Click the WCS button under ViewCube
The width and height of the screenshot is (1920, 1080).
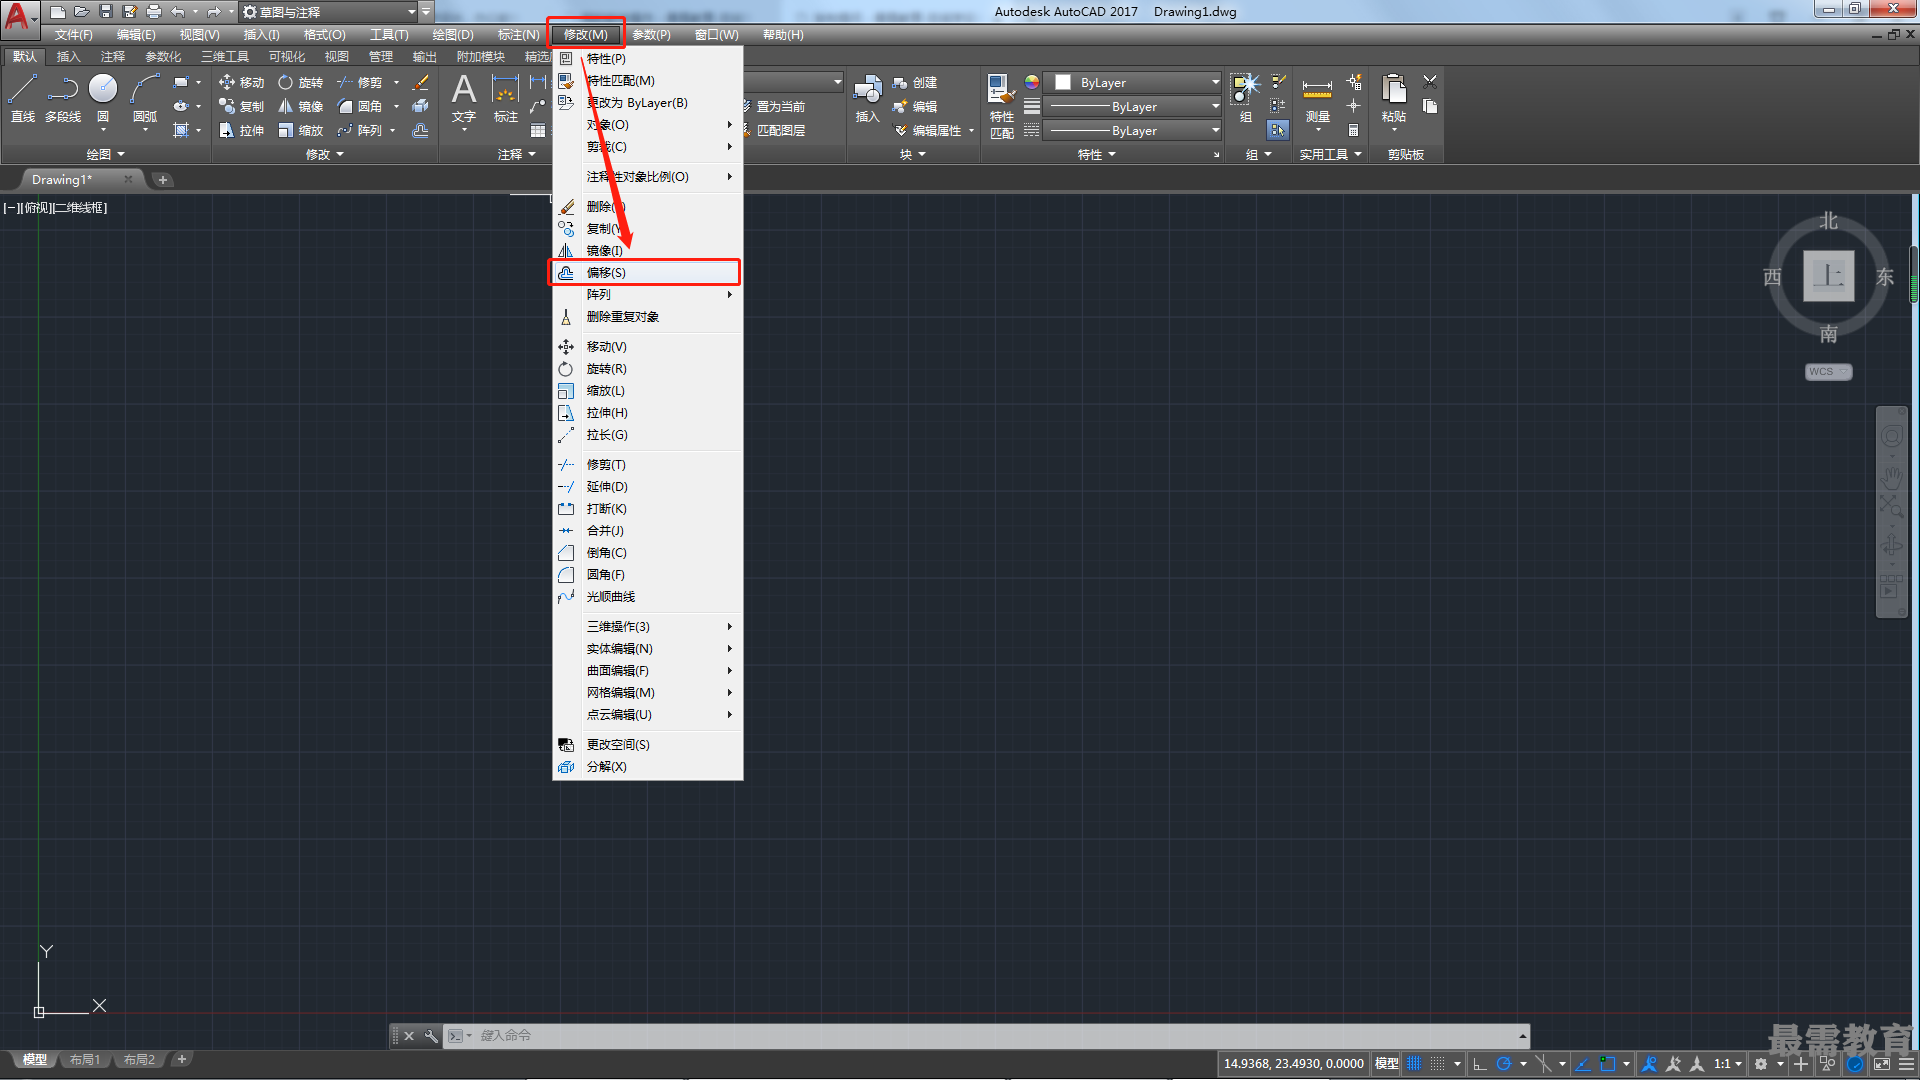pos(1828,372)
